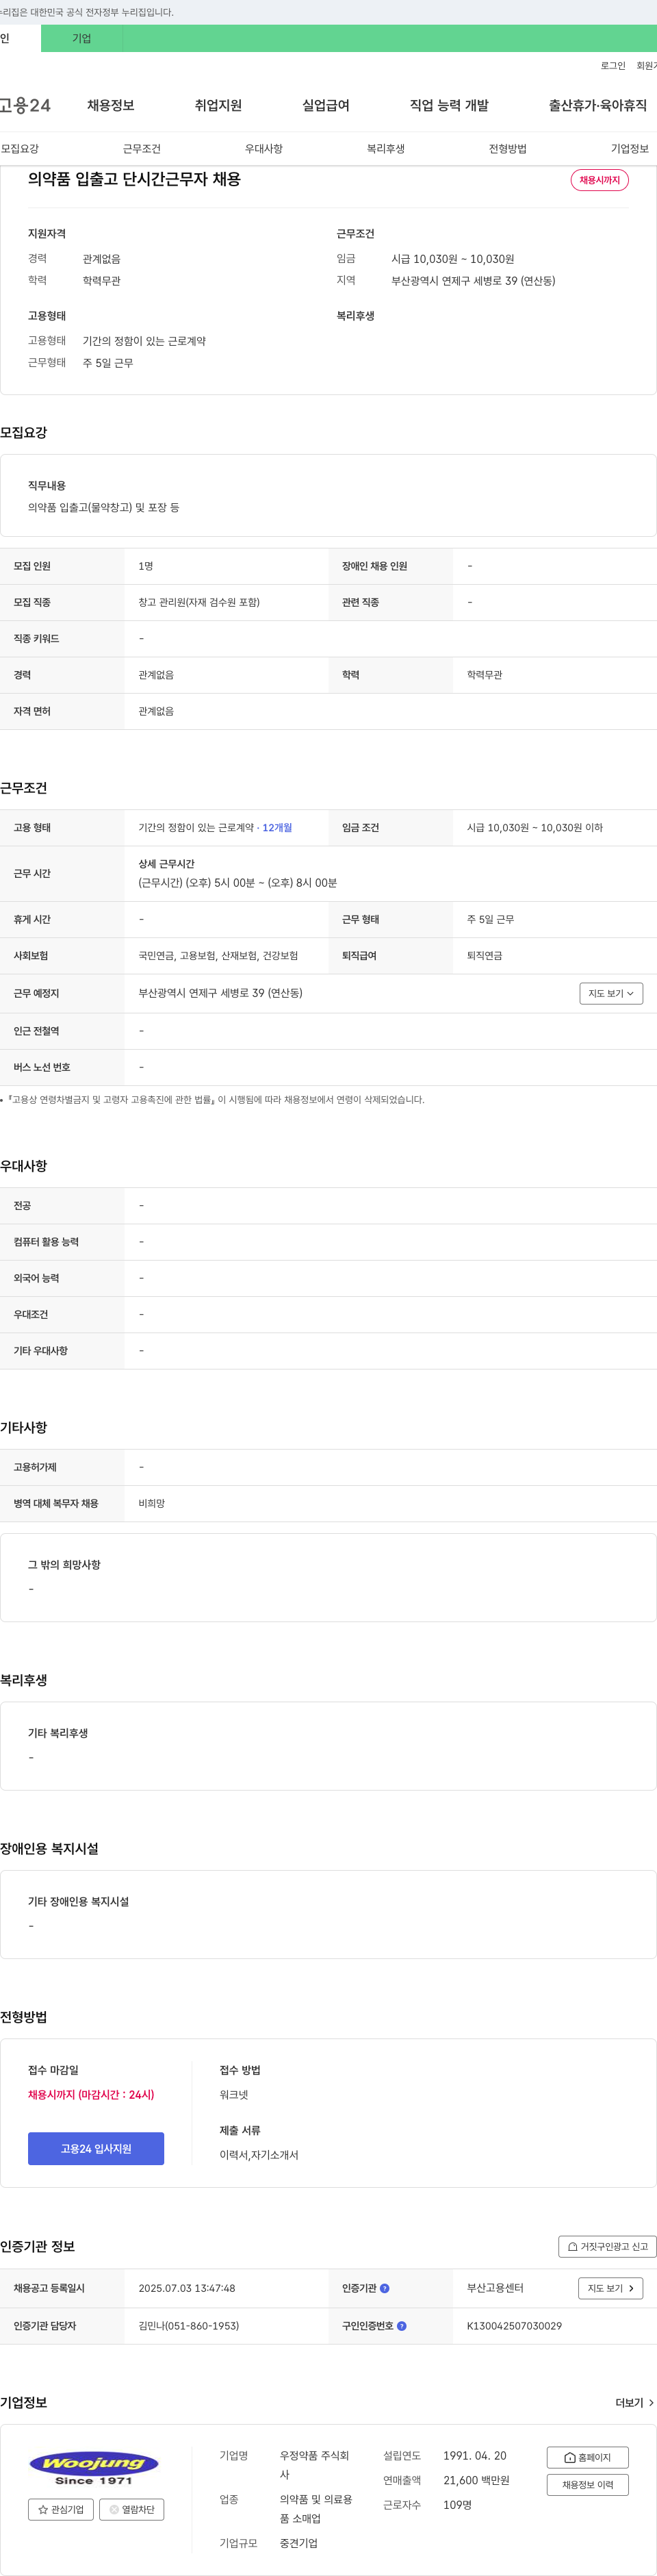Viewport: 657px width, 2576px height.
Task: Click the 구인인증번호 help question-mark icon
Action: tap(402, 2325)
